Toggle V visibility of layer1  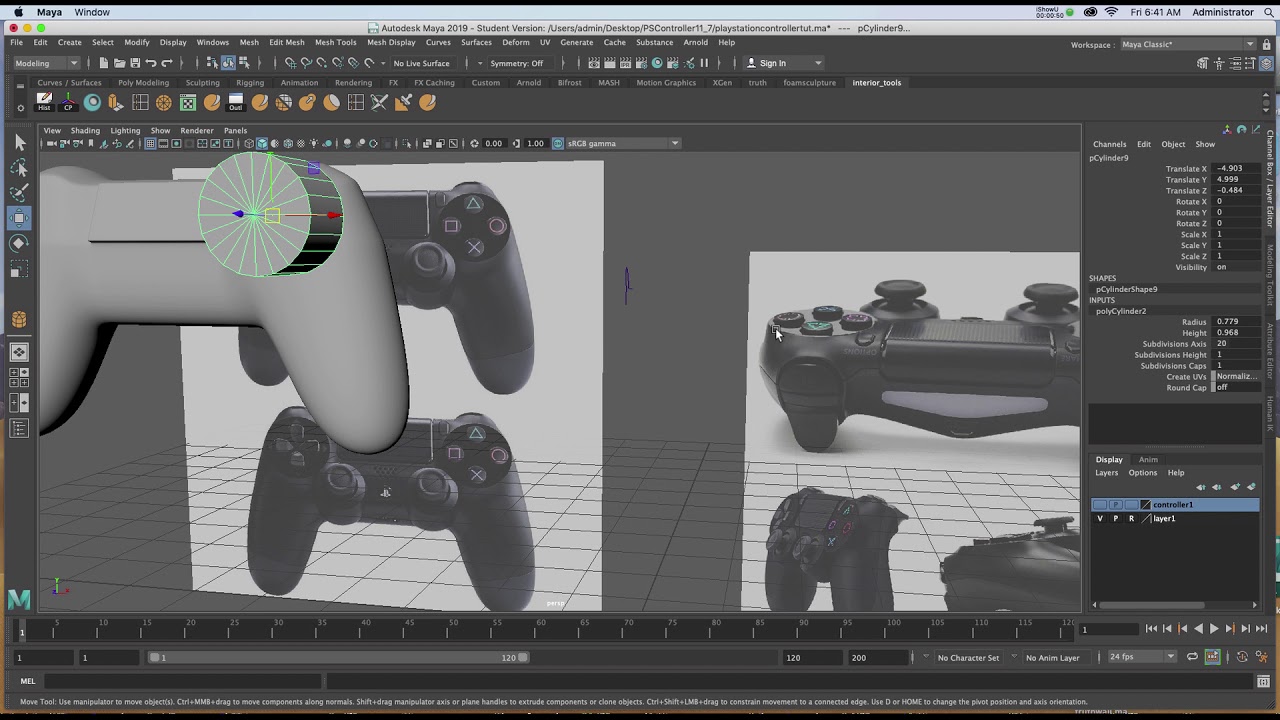[x=1100, y=519]
